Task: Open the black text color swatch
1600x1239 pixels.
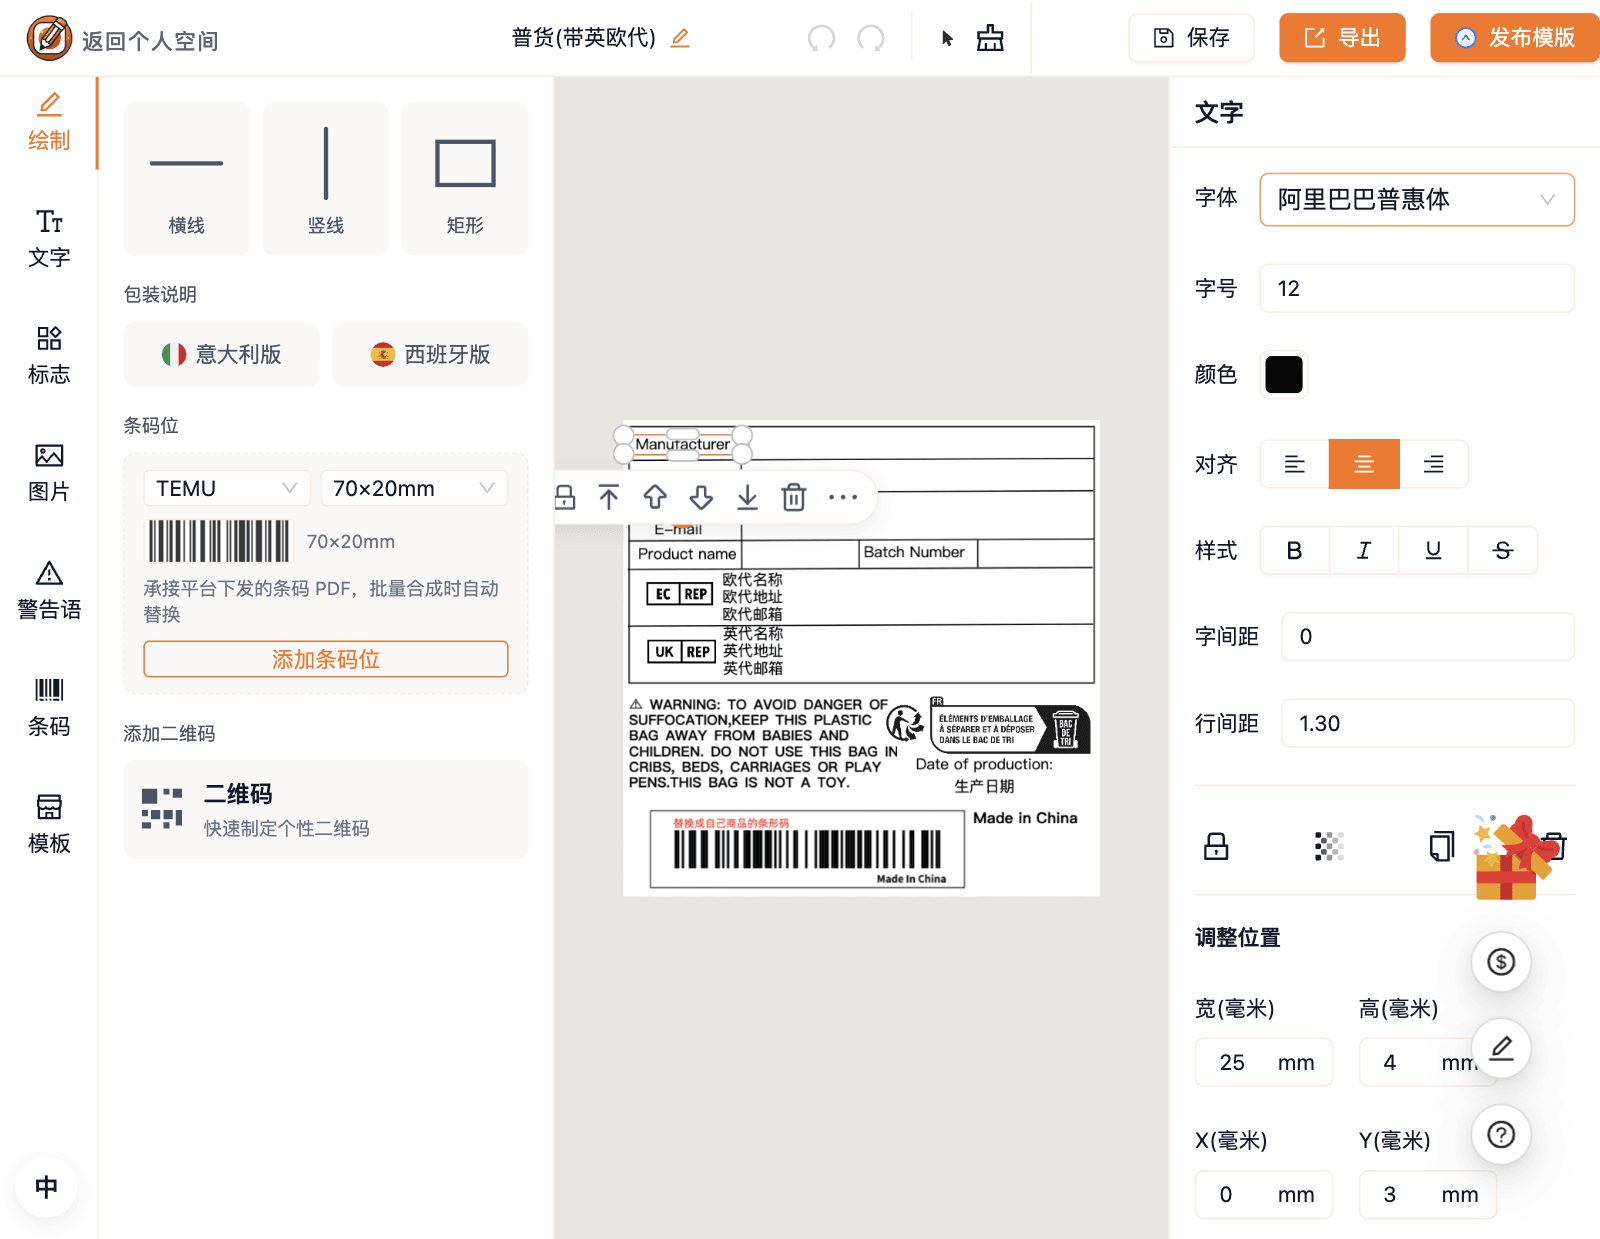Action: point(1284,374)
